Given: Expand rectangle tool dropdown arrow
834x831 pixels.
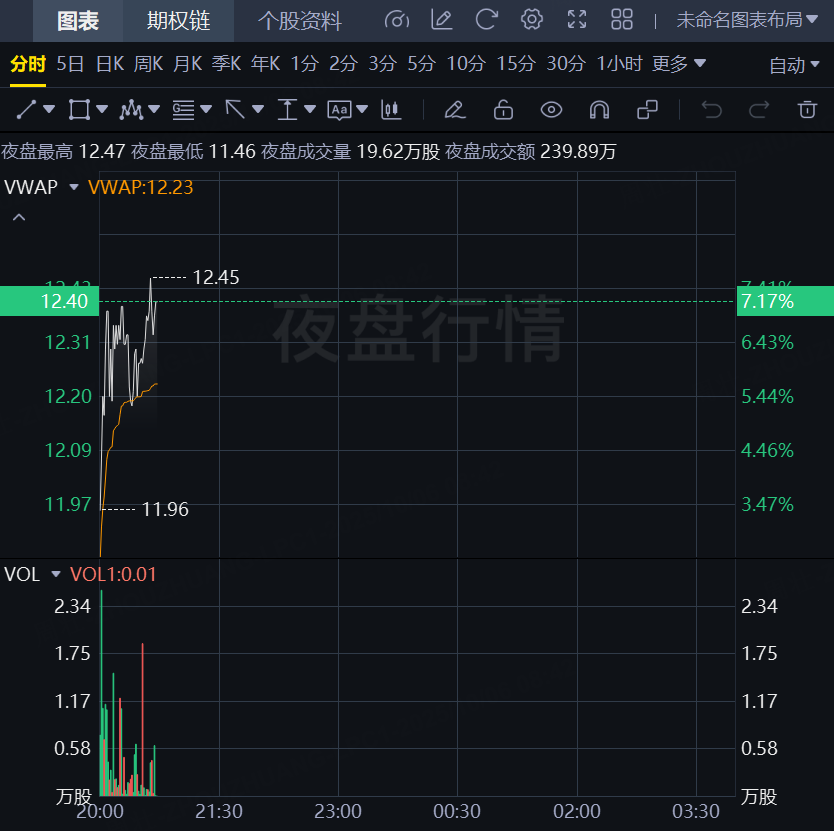Looking at the screenshot, I should point(102,110).
